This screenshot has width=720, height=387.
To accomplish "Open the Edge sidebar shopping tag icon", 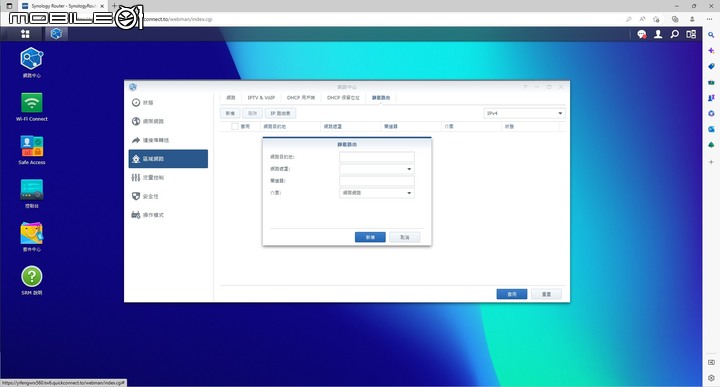I will coord(711,66).
